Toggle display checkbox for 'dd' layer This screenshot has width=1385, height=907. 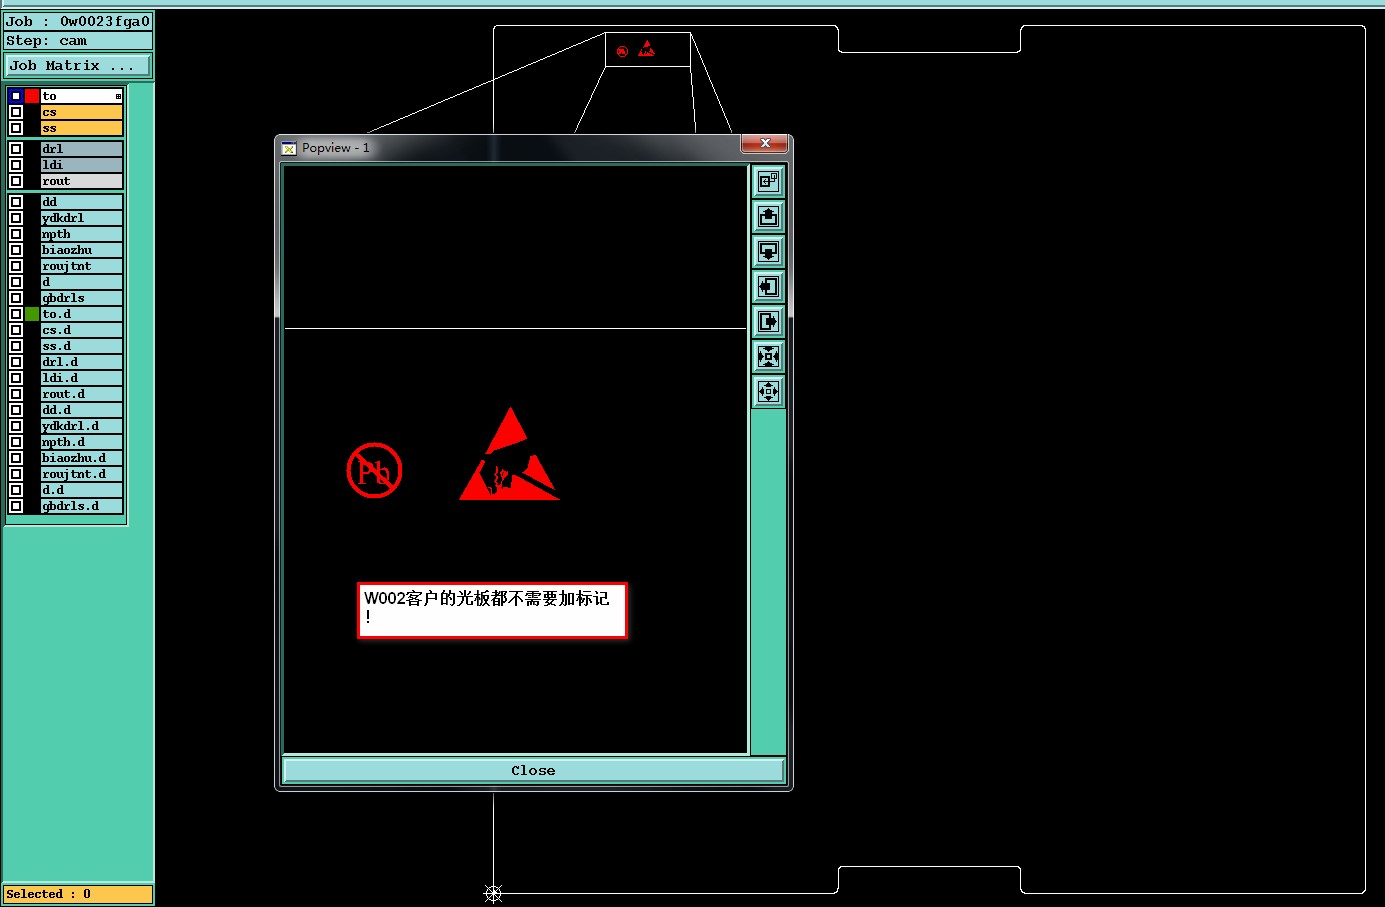click(16, 202)
